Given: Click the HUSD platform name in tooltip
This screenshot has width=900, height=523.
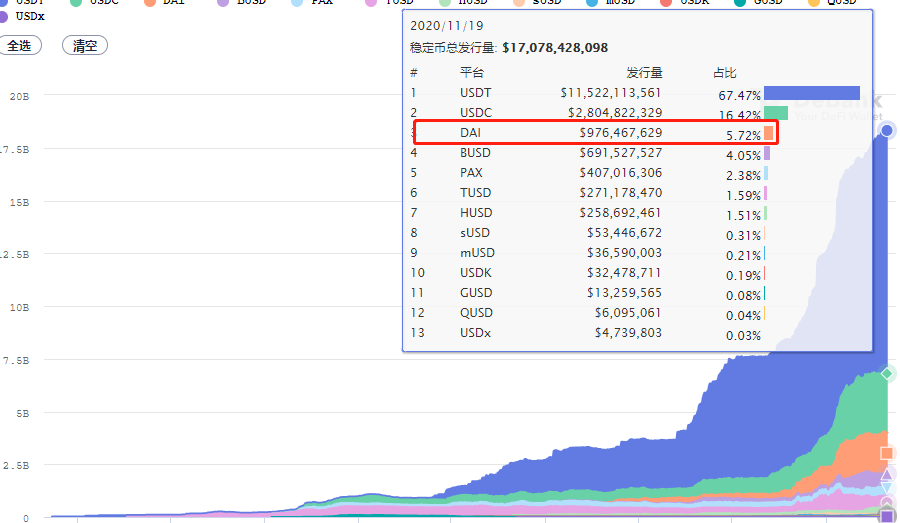Looking at the screenshot, I should (x=476, y=213).
